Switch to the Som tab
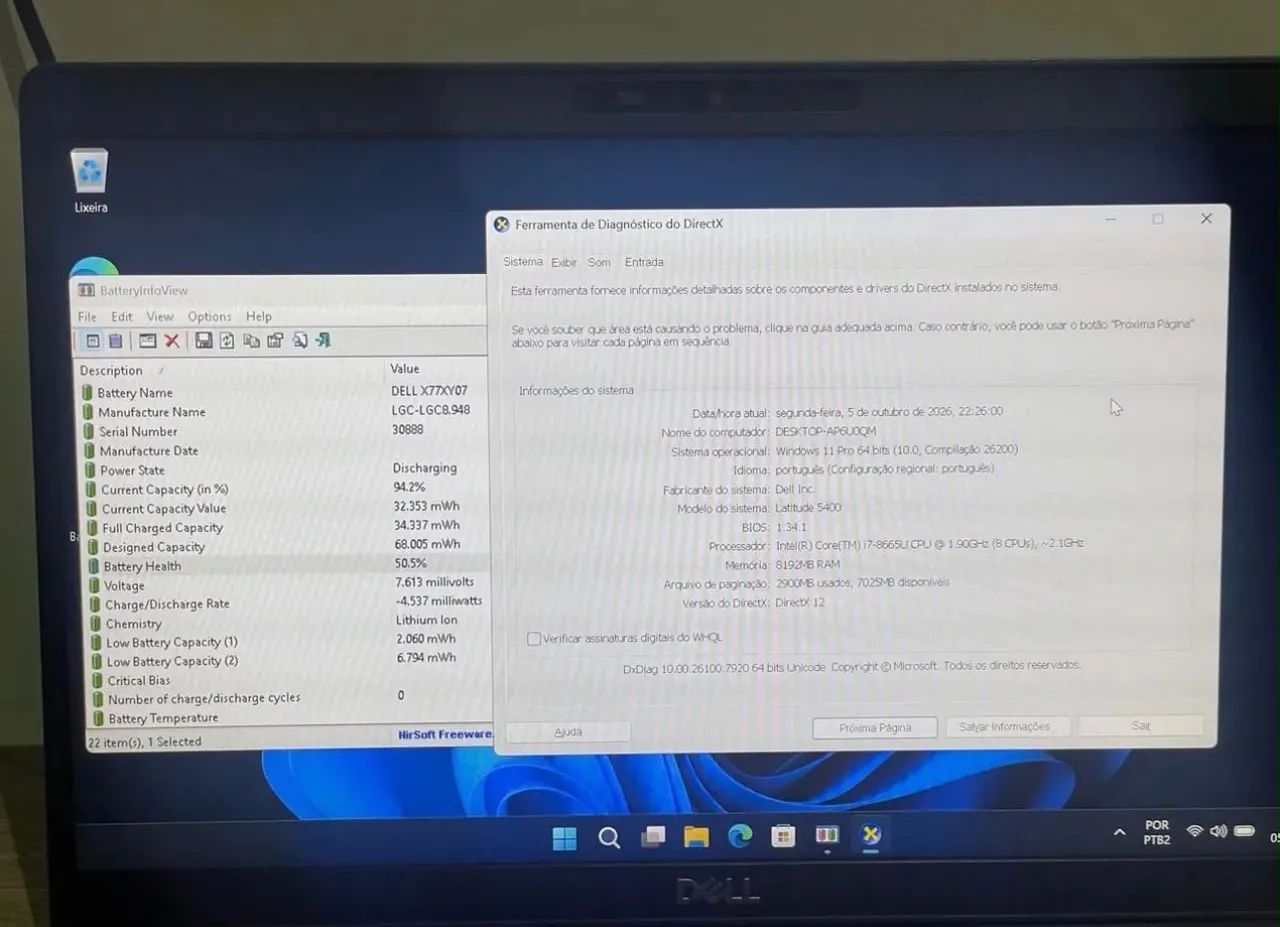Viewport: 1280px width, 927px height. [599, 262]
